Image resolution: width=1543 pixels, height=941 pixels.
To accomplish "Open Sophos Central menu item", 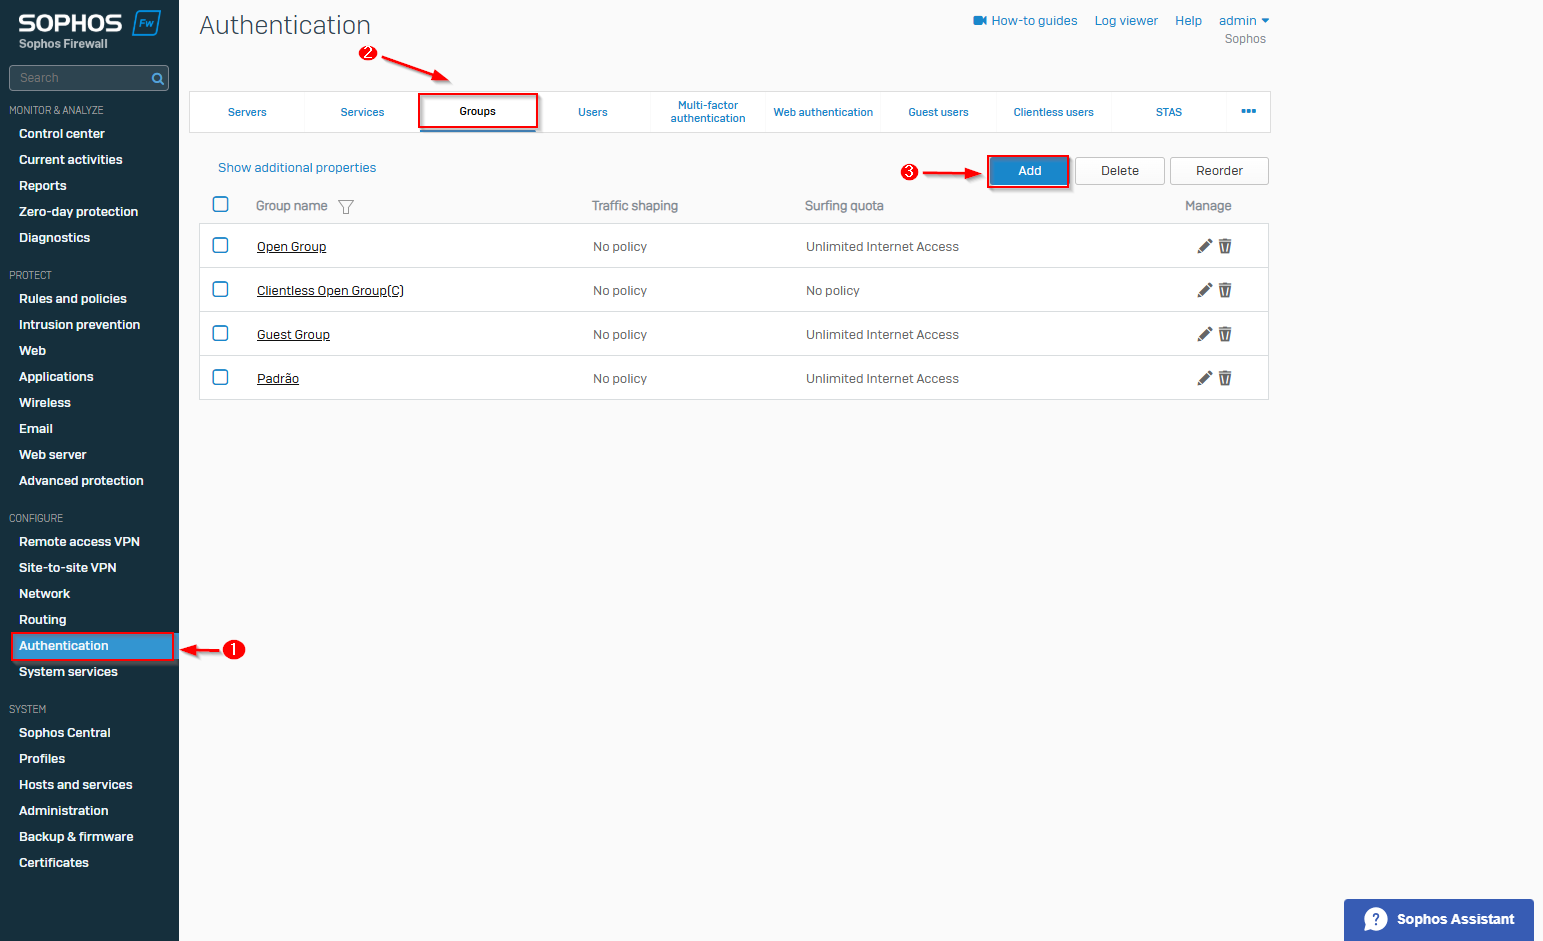I will pos(65,733).
